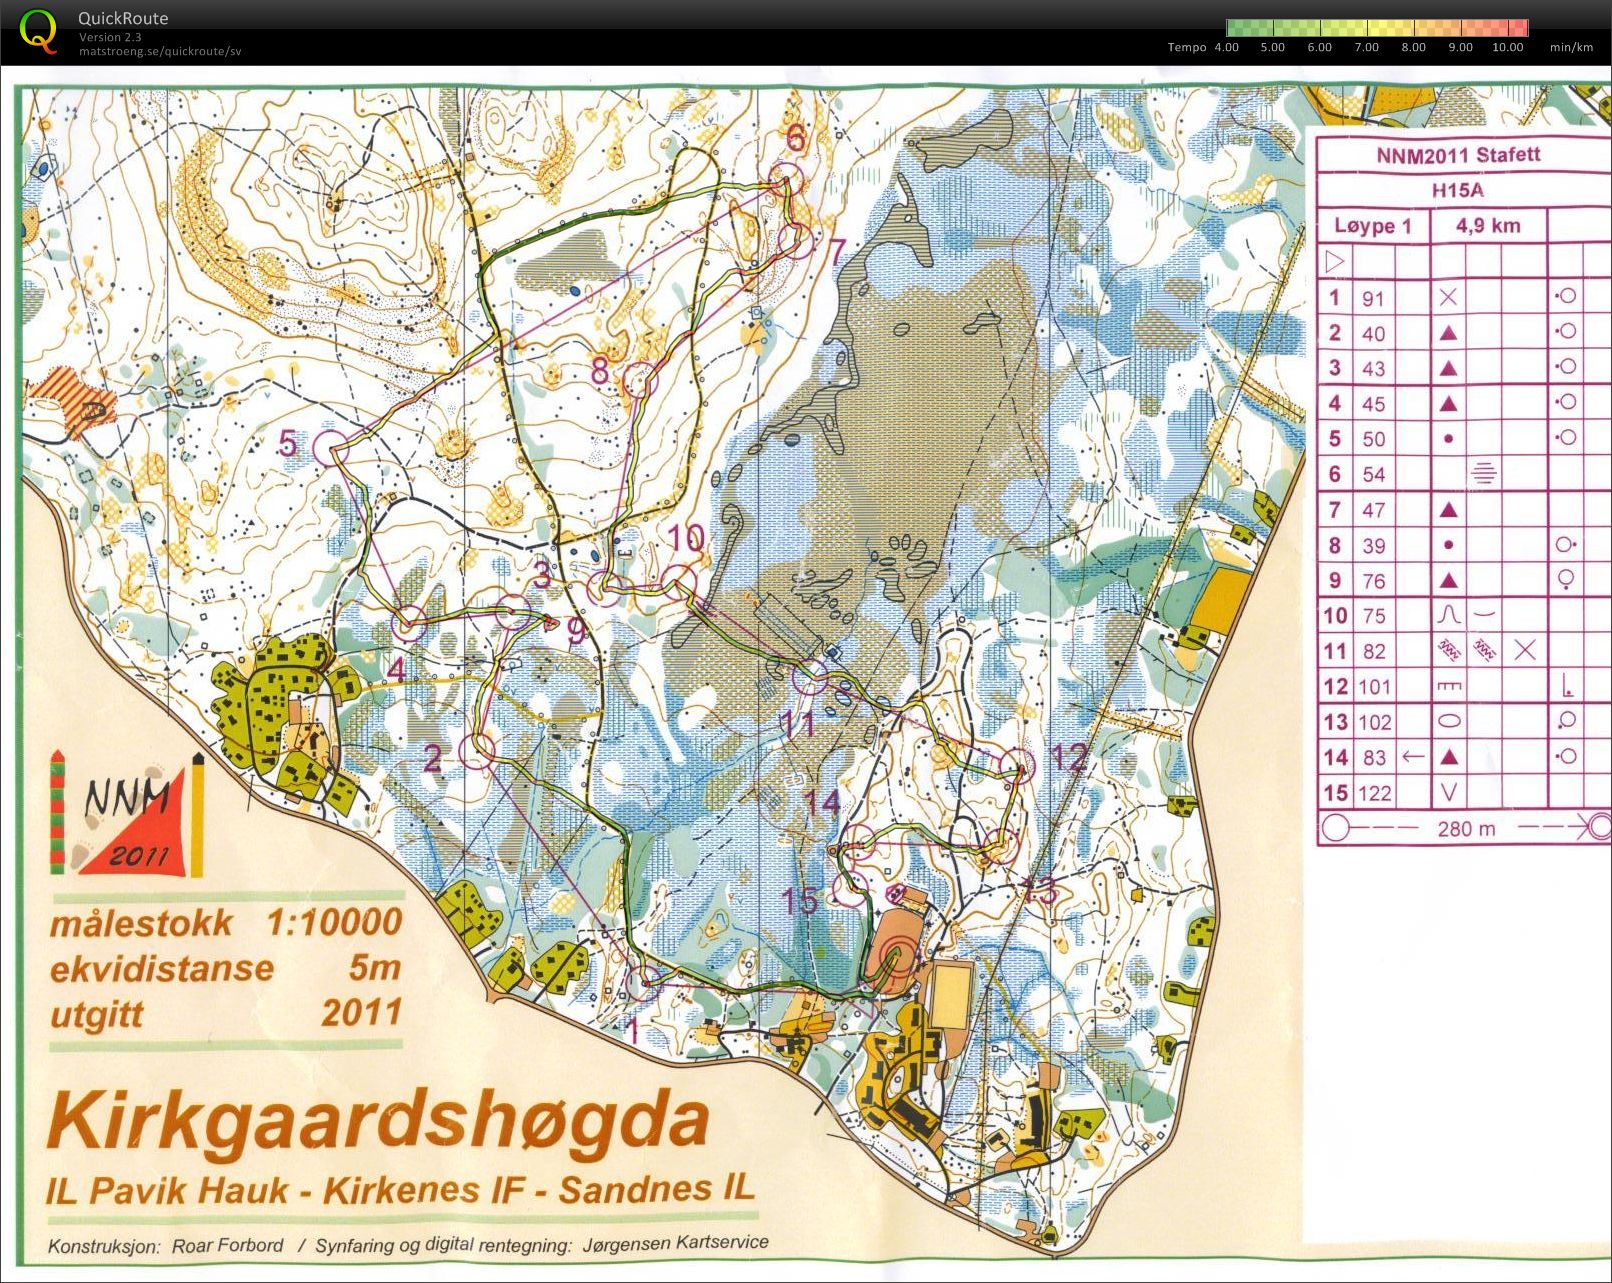Viewport: 1612px width, 1283px height.
Task: Click control code 47 in row 7
Action: (1373, 510)
